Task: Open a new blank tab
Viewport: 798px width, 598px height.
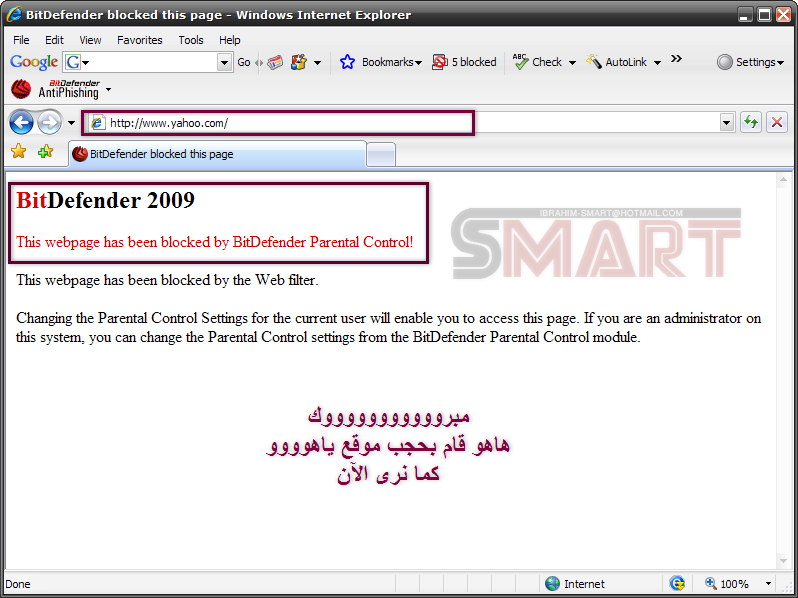Action: (381, 154)
